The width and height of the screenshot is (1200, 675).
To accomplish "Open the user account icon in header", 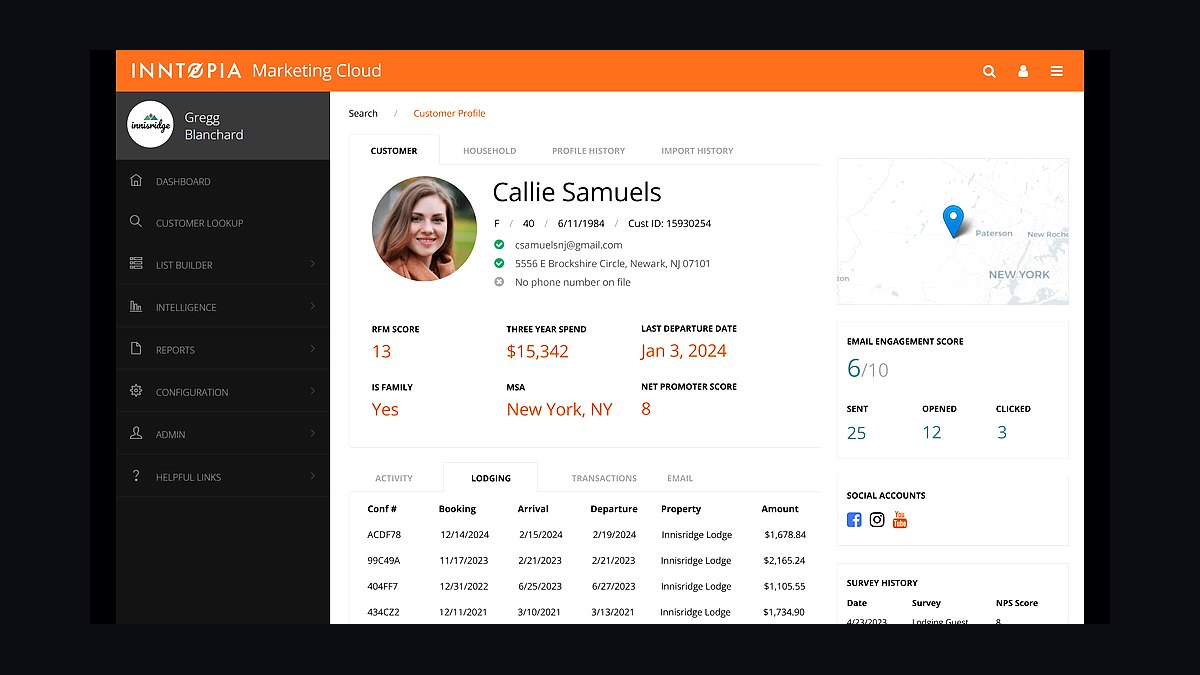I will (1023, 71).
